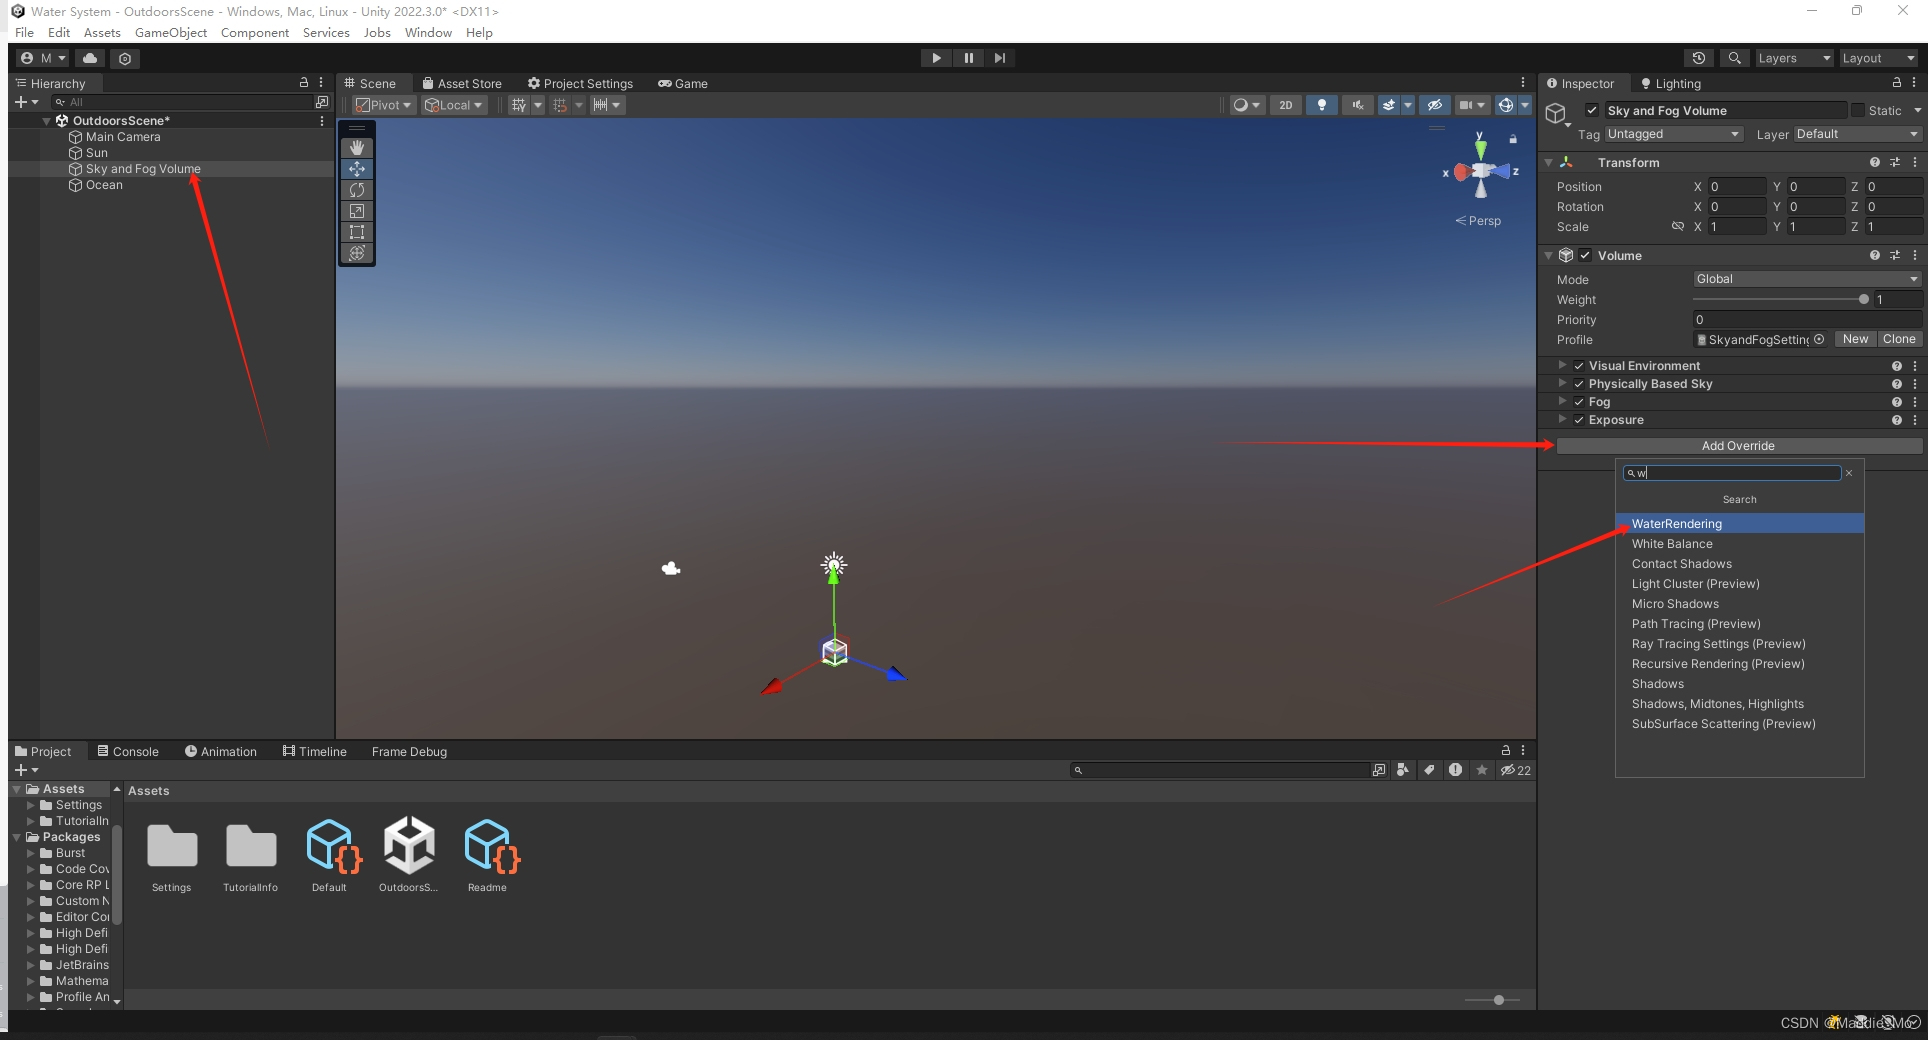Open the Local handle rotation dropdown
1928x1040 pixels.
454,105
